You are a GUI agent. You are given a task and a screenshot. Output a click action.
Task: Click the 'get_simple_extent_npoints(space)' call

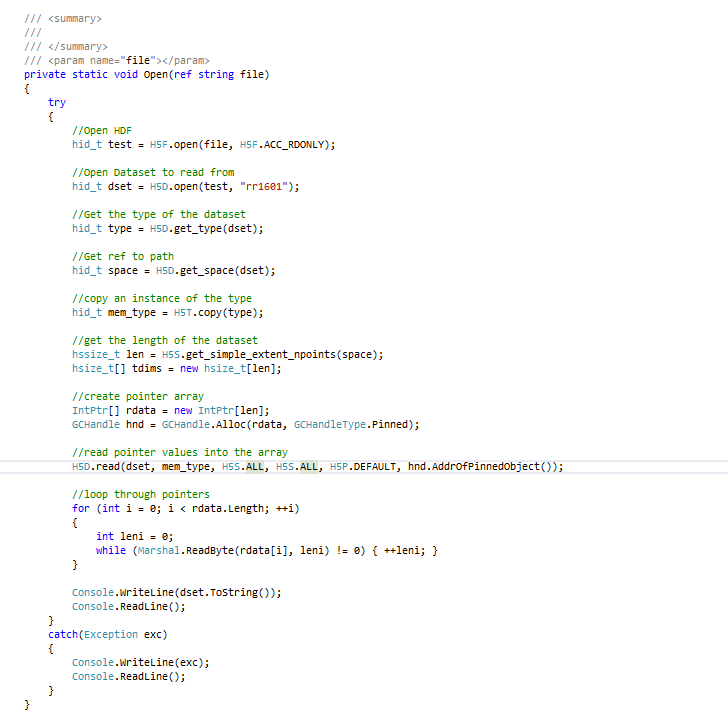tap(281, 355)
